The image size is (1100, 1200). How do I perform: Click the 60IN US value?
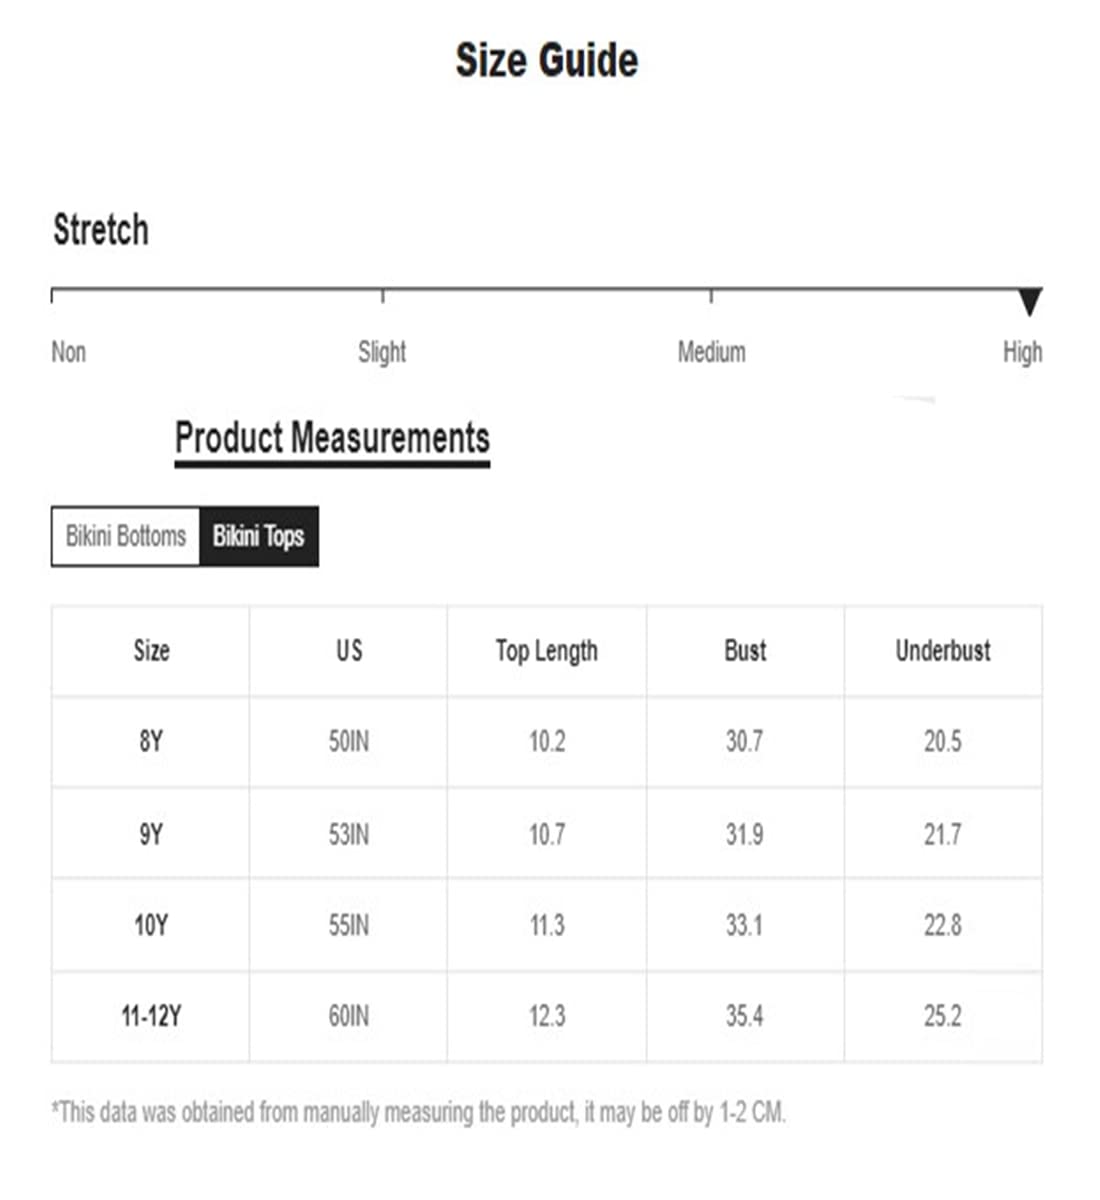pyautogui.click(x=349, y=1017)
